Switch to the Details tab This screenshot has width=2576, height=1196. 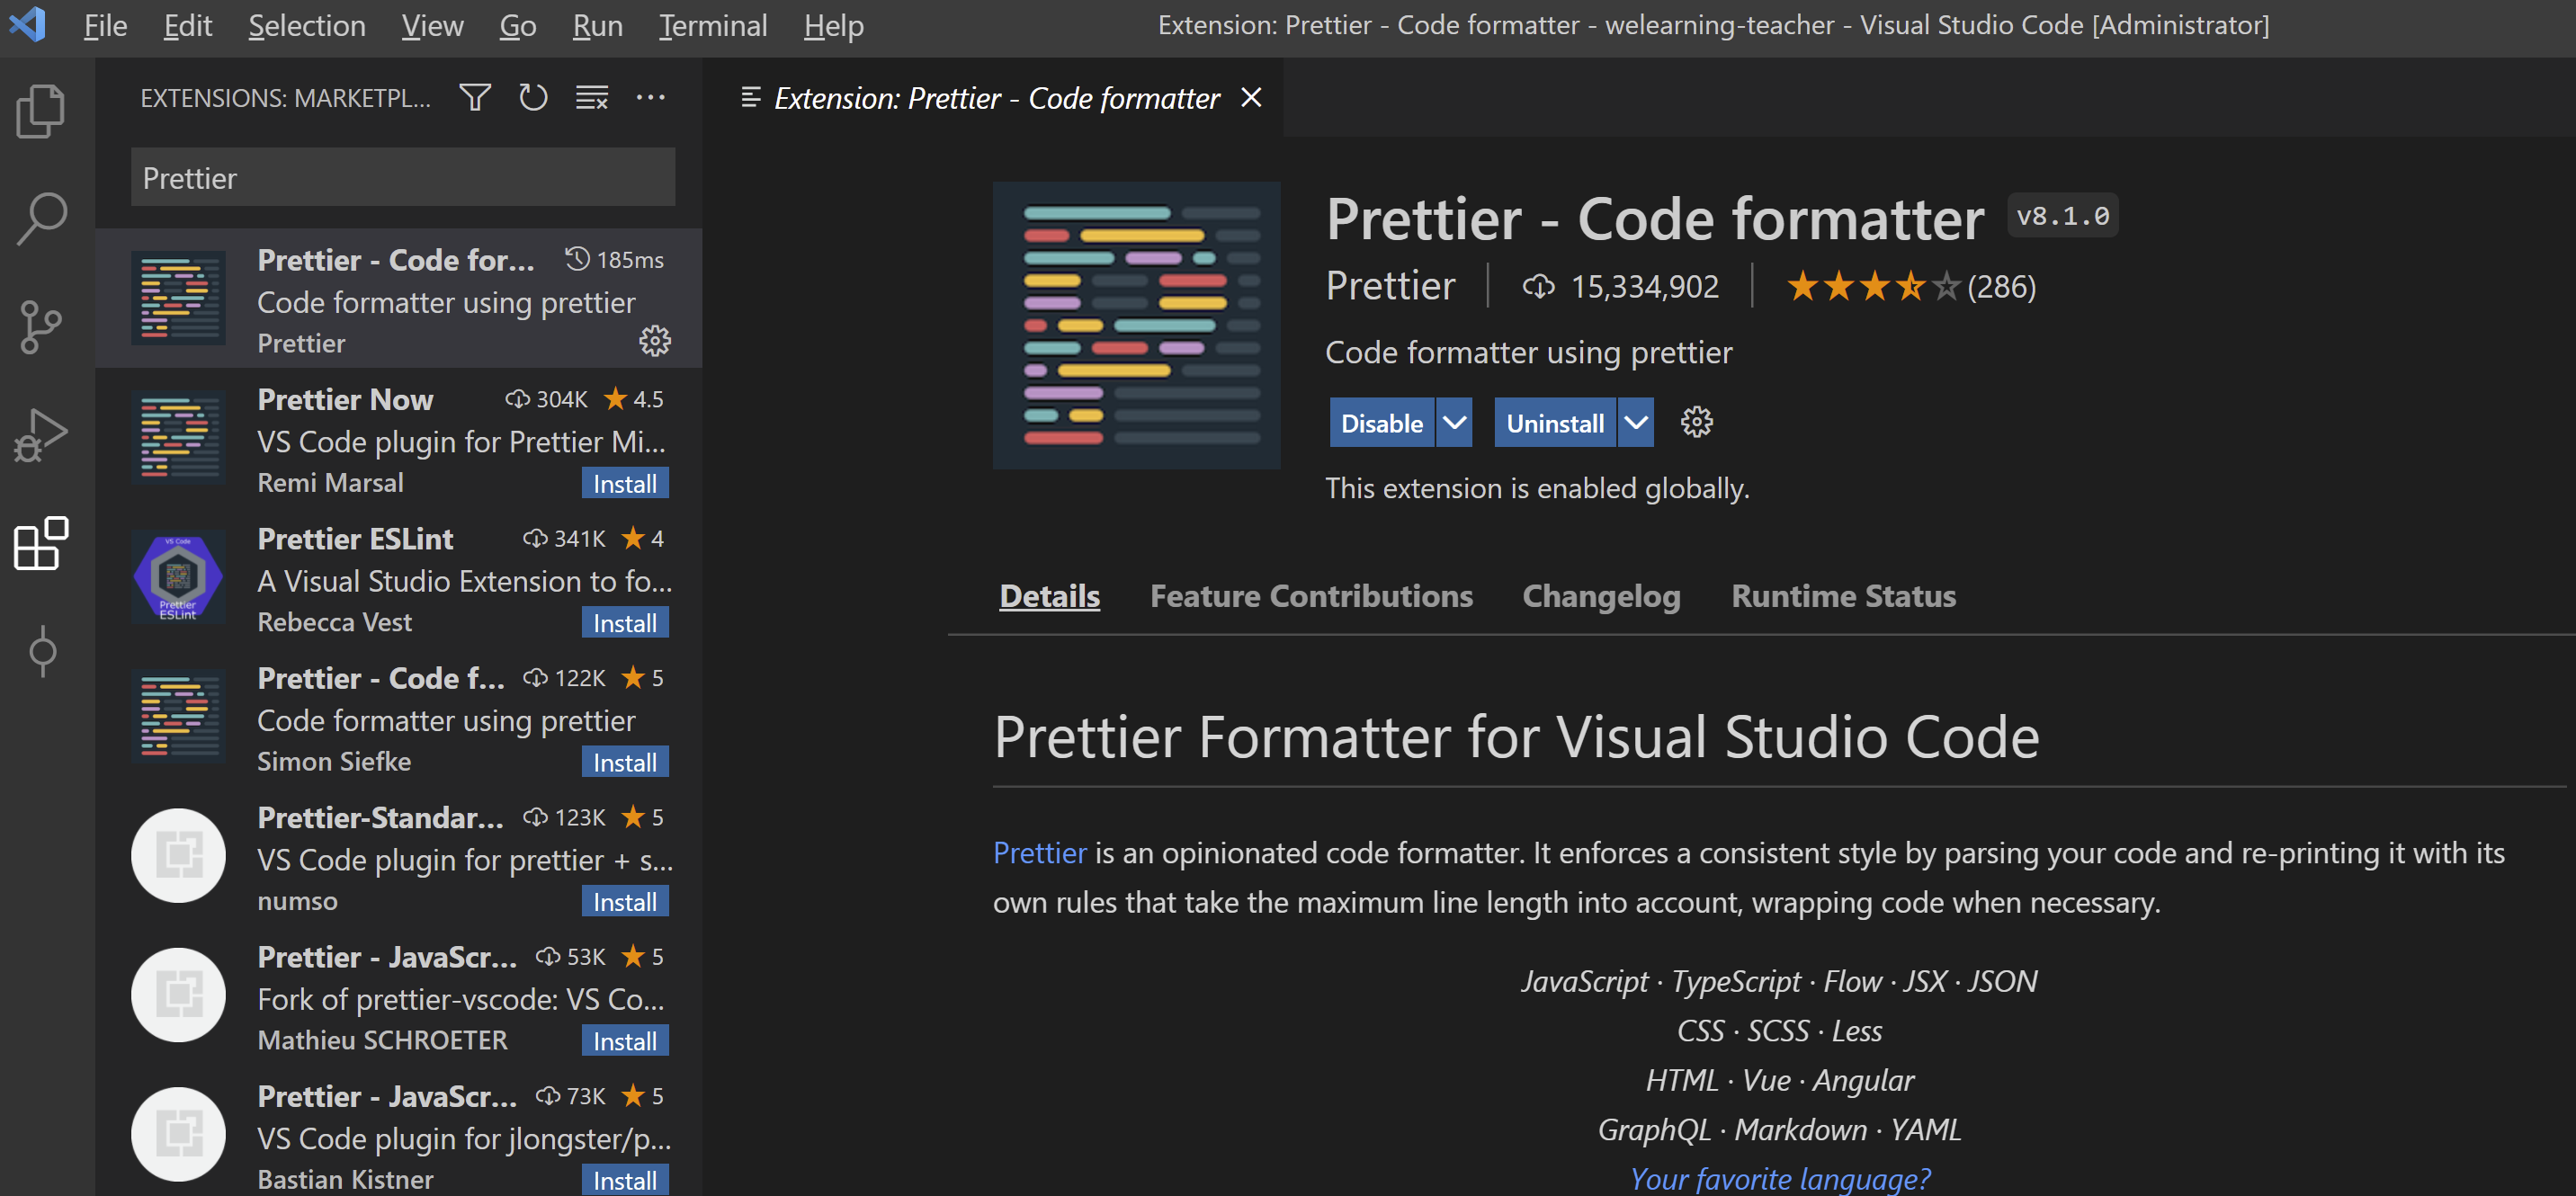pos(1049,597)
